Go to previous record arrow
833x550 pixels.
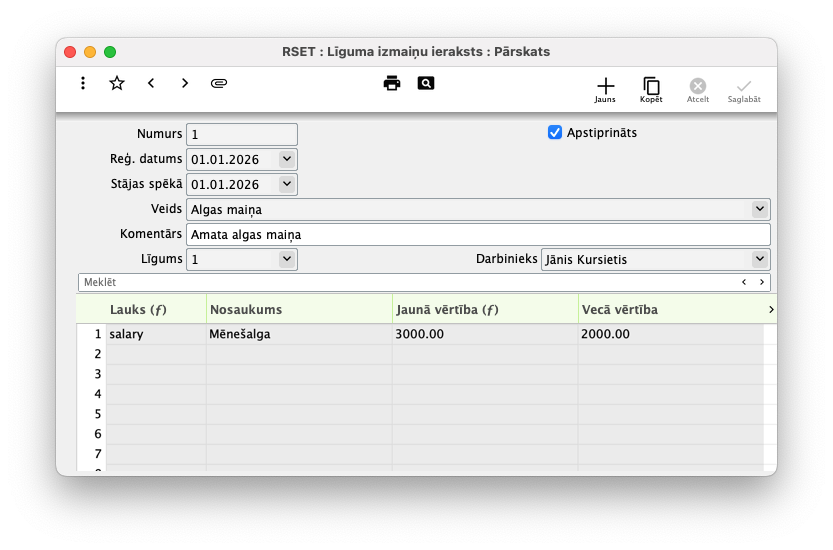pyautogui.click(x=151, y=83)
